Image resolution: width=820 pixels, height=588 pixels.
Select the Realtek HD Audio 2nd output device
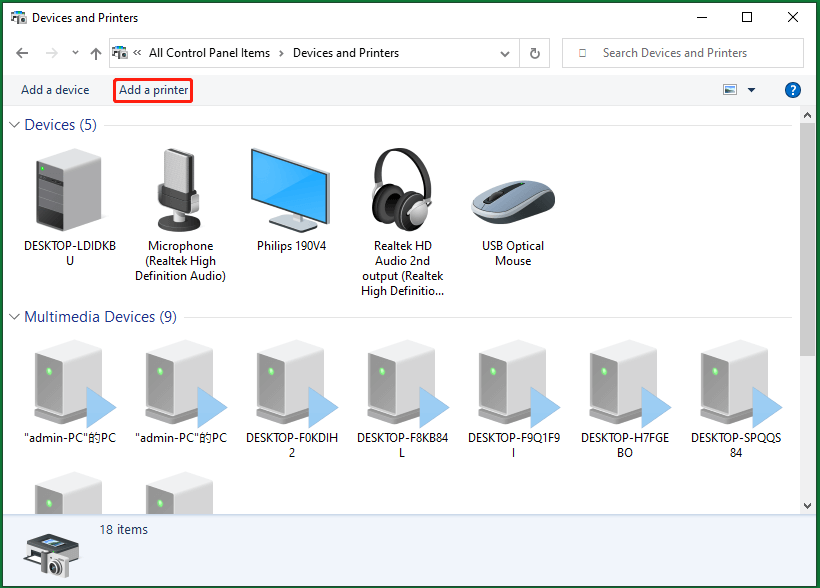click(x=401, y=190)
